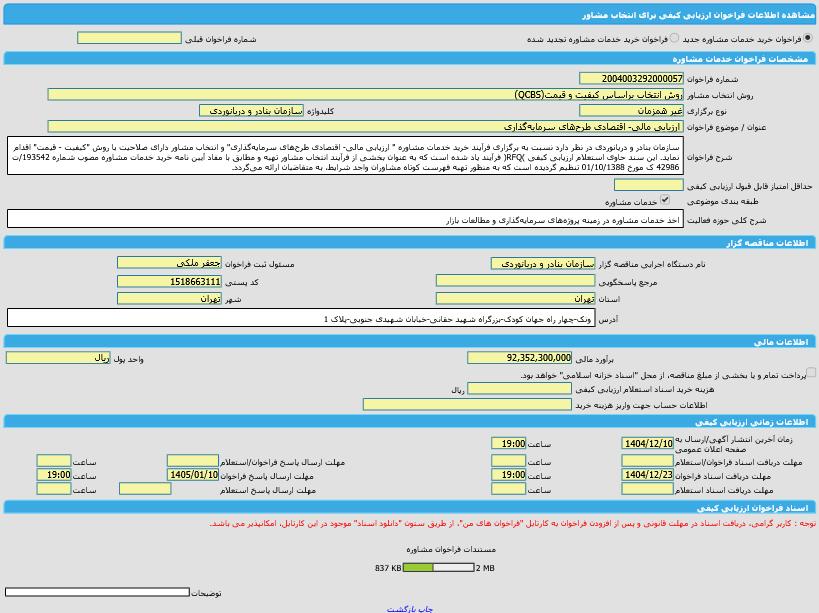Click the publication date field 1404/12/10
This screenshot has height=613, width=819.
647,443
